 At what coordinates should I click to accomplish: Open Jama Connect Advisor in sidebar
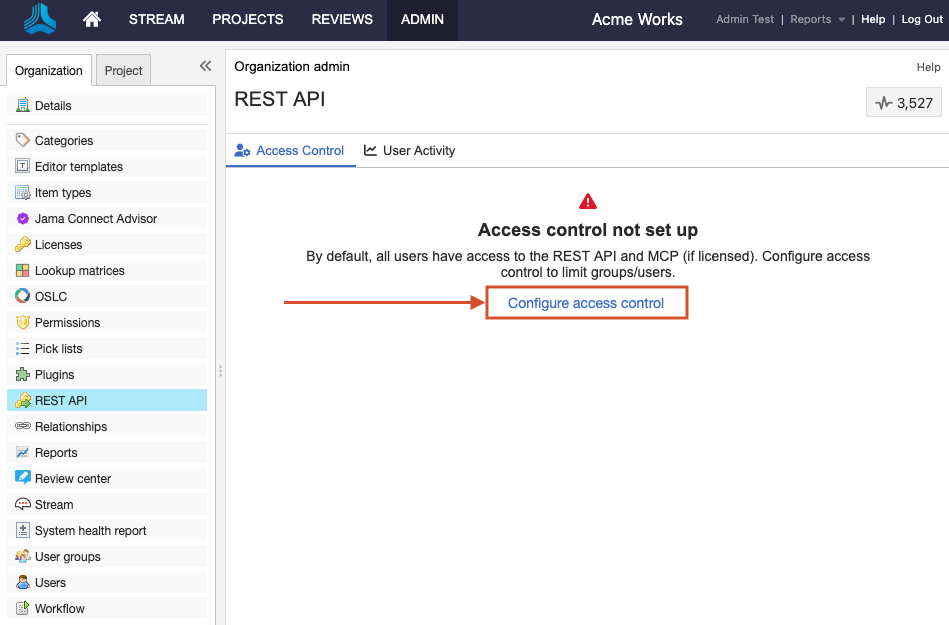tap(107, 218)
